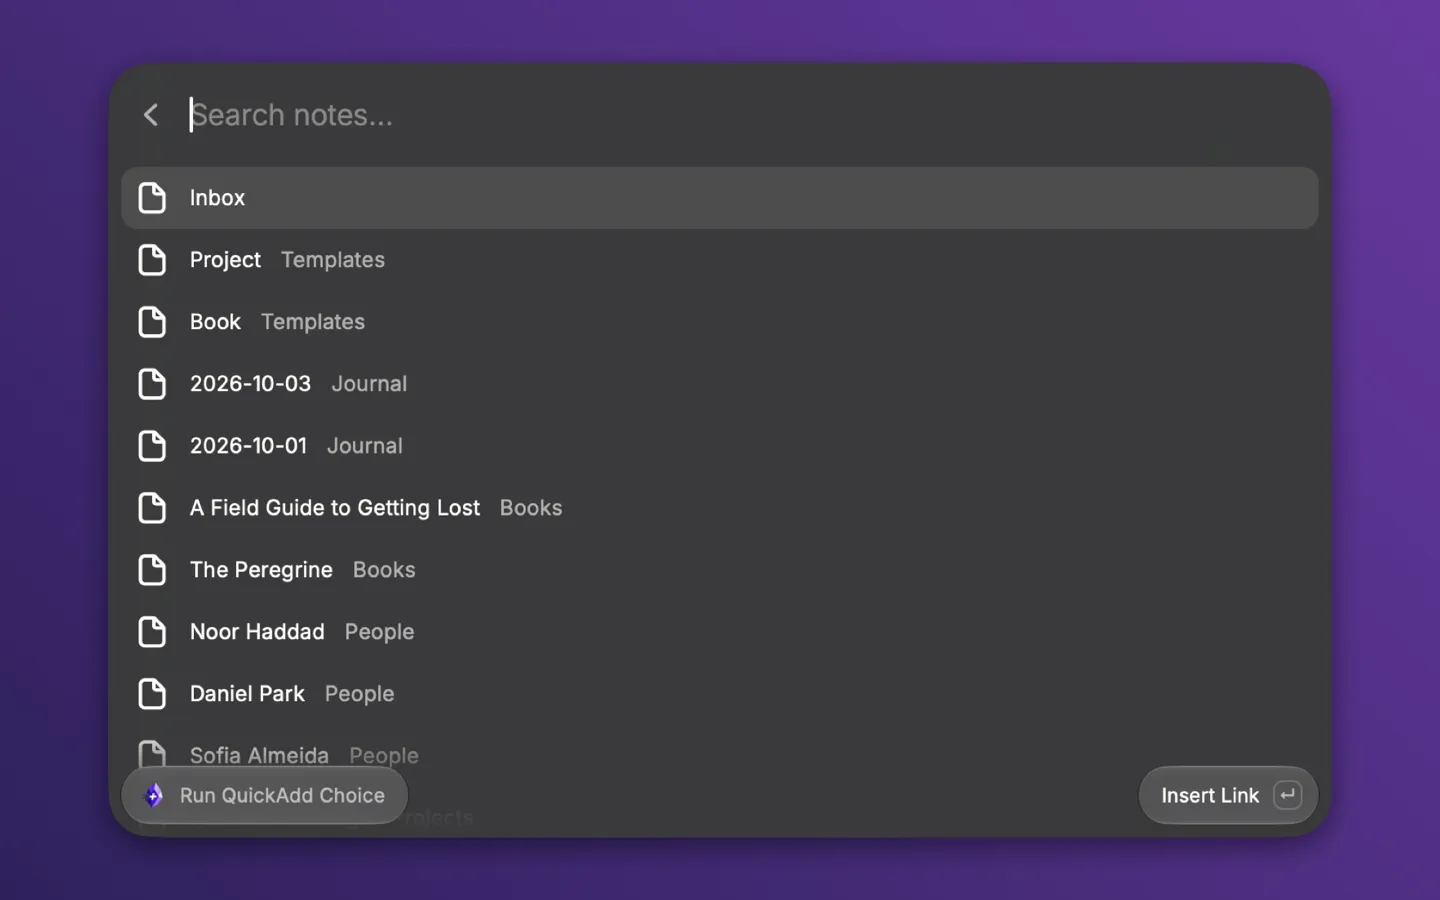This screenshot has width=1440, height=900.
Task: Focus the Search notes field
Action: 750,115
